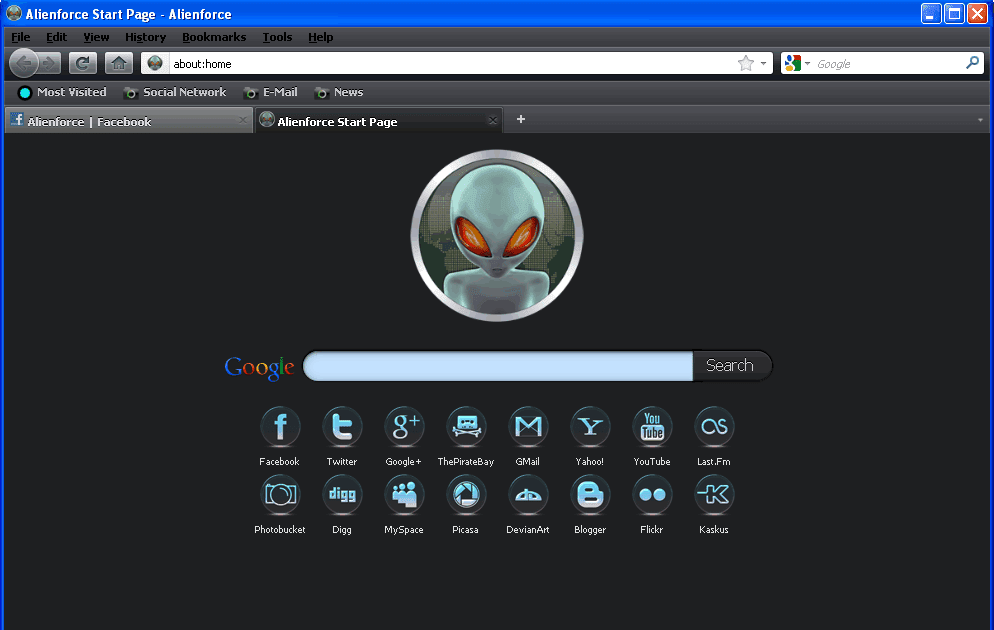Open the MySpace shortcut icon

point(404,494)
